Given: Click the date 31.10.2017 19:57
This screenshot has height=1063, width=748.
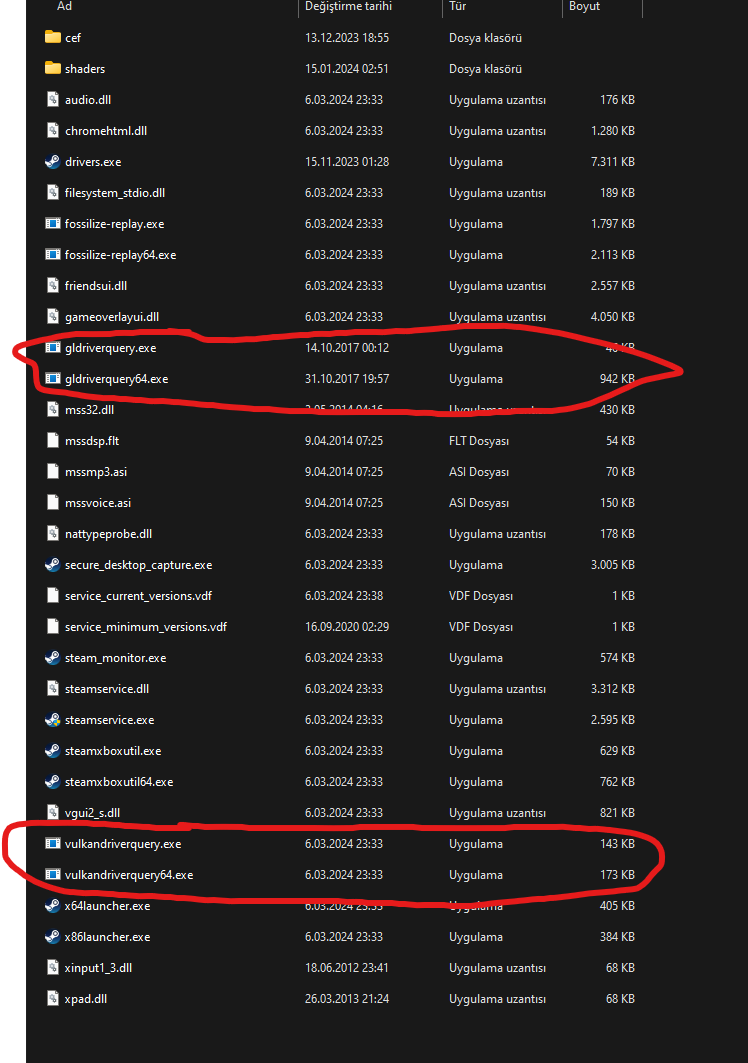Looking at the screenshot, I should (347, 379).
